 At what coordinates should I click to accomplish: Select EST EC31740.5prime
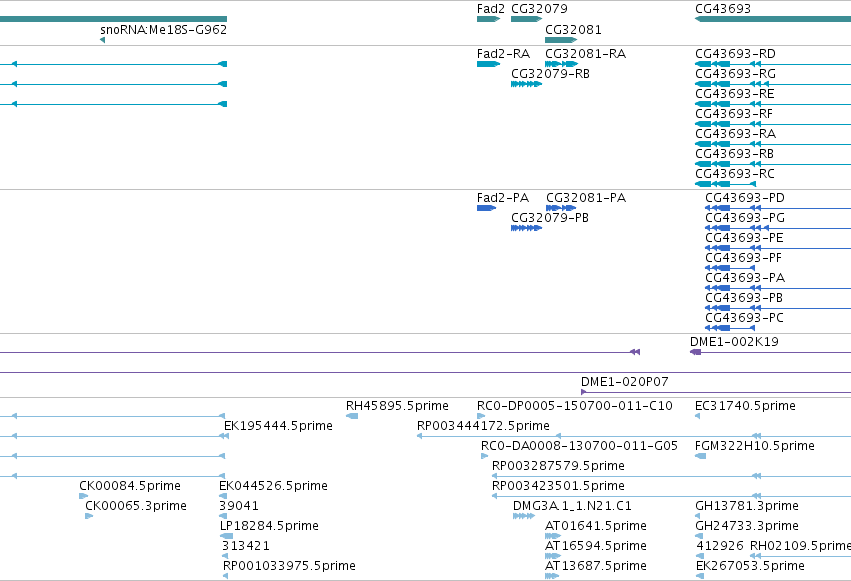[x=697, y=416]
